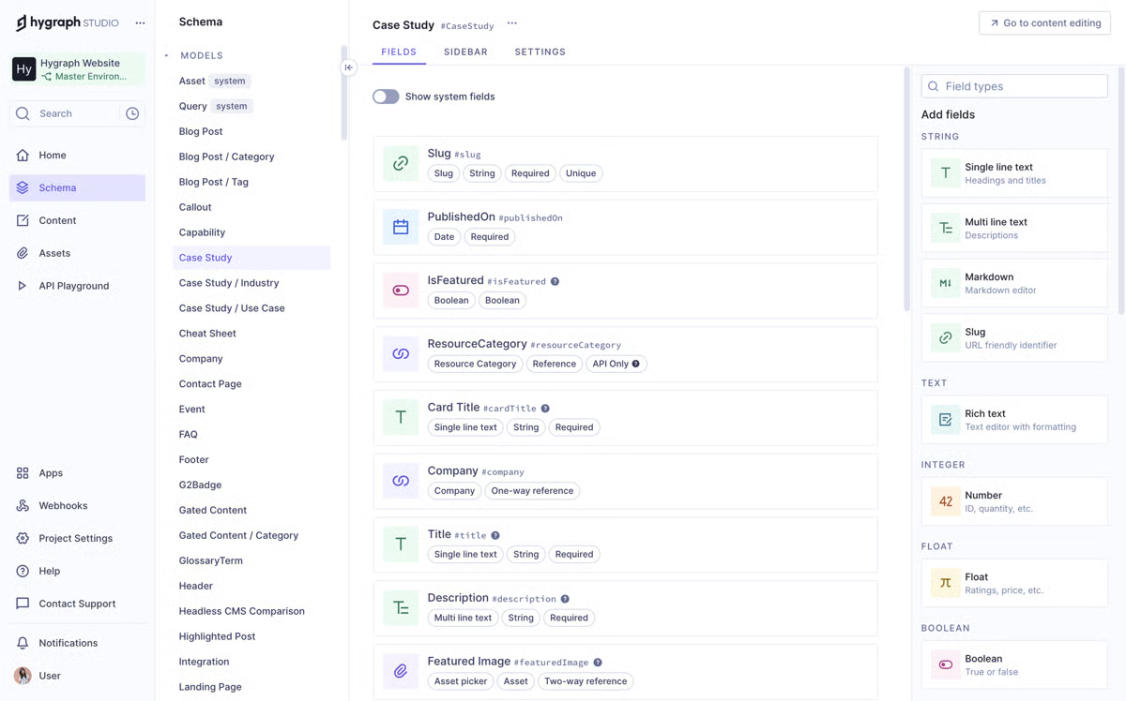The height and width of the screenshot is (701, 1126).
Task: Switch to the Sidebar tab
Action: click(x=465, y=52)
